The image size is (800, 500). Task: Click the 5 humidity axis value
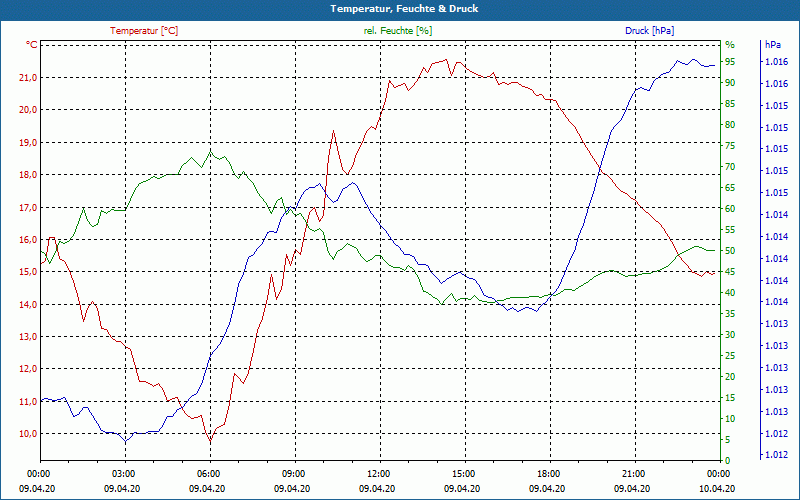tap(728, 440)
